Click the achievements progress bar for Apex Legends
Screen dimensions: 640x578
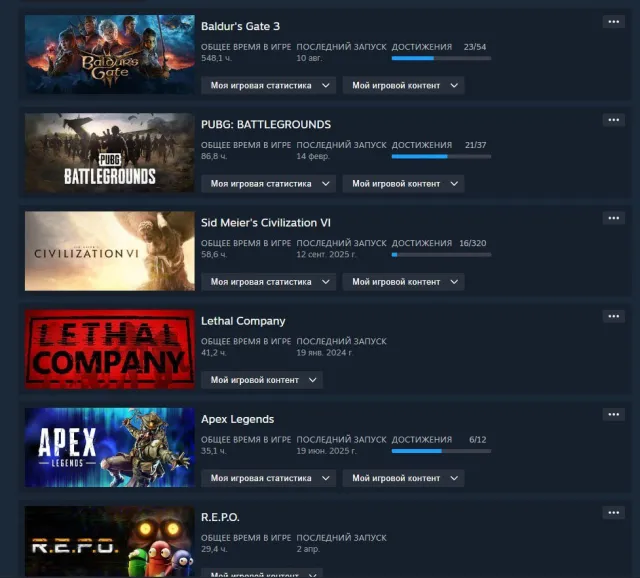click(x=441, y=451)
